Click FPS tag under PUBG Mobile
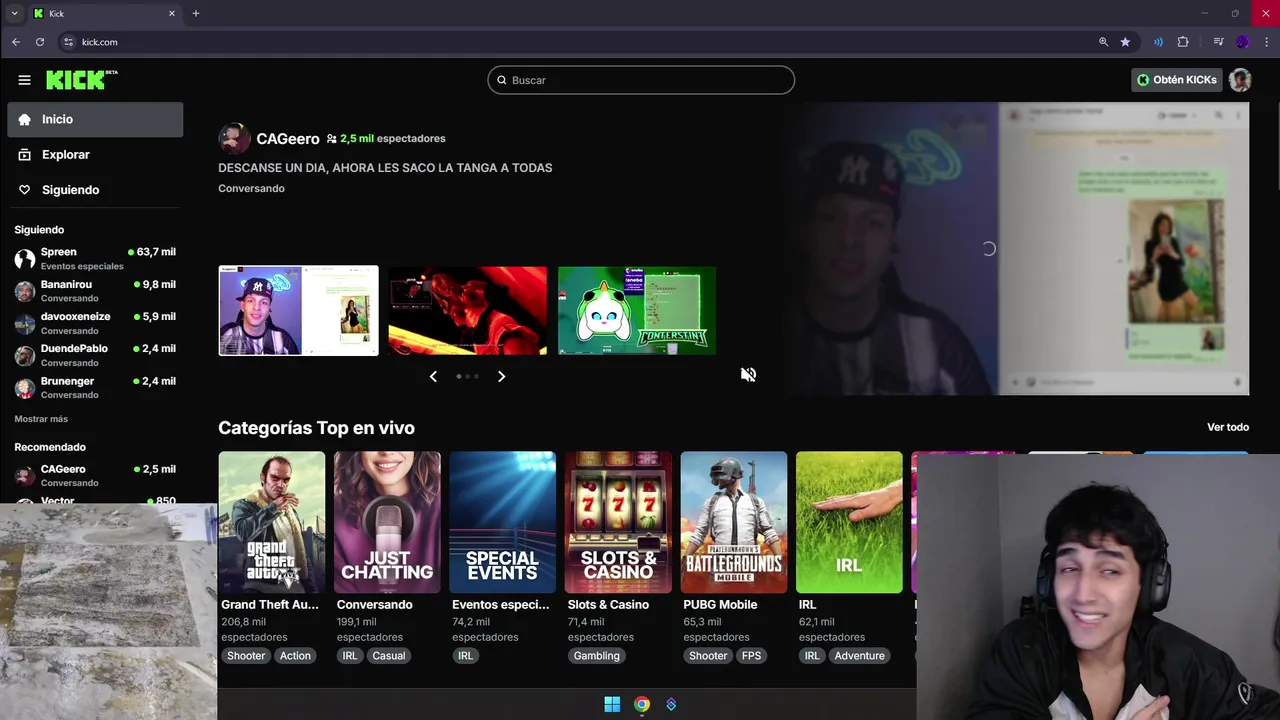 [x=751, y=656]
